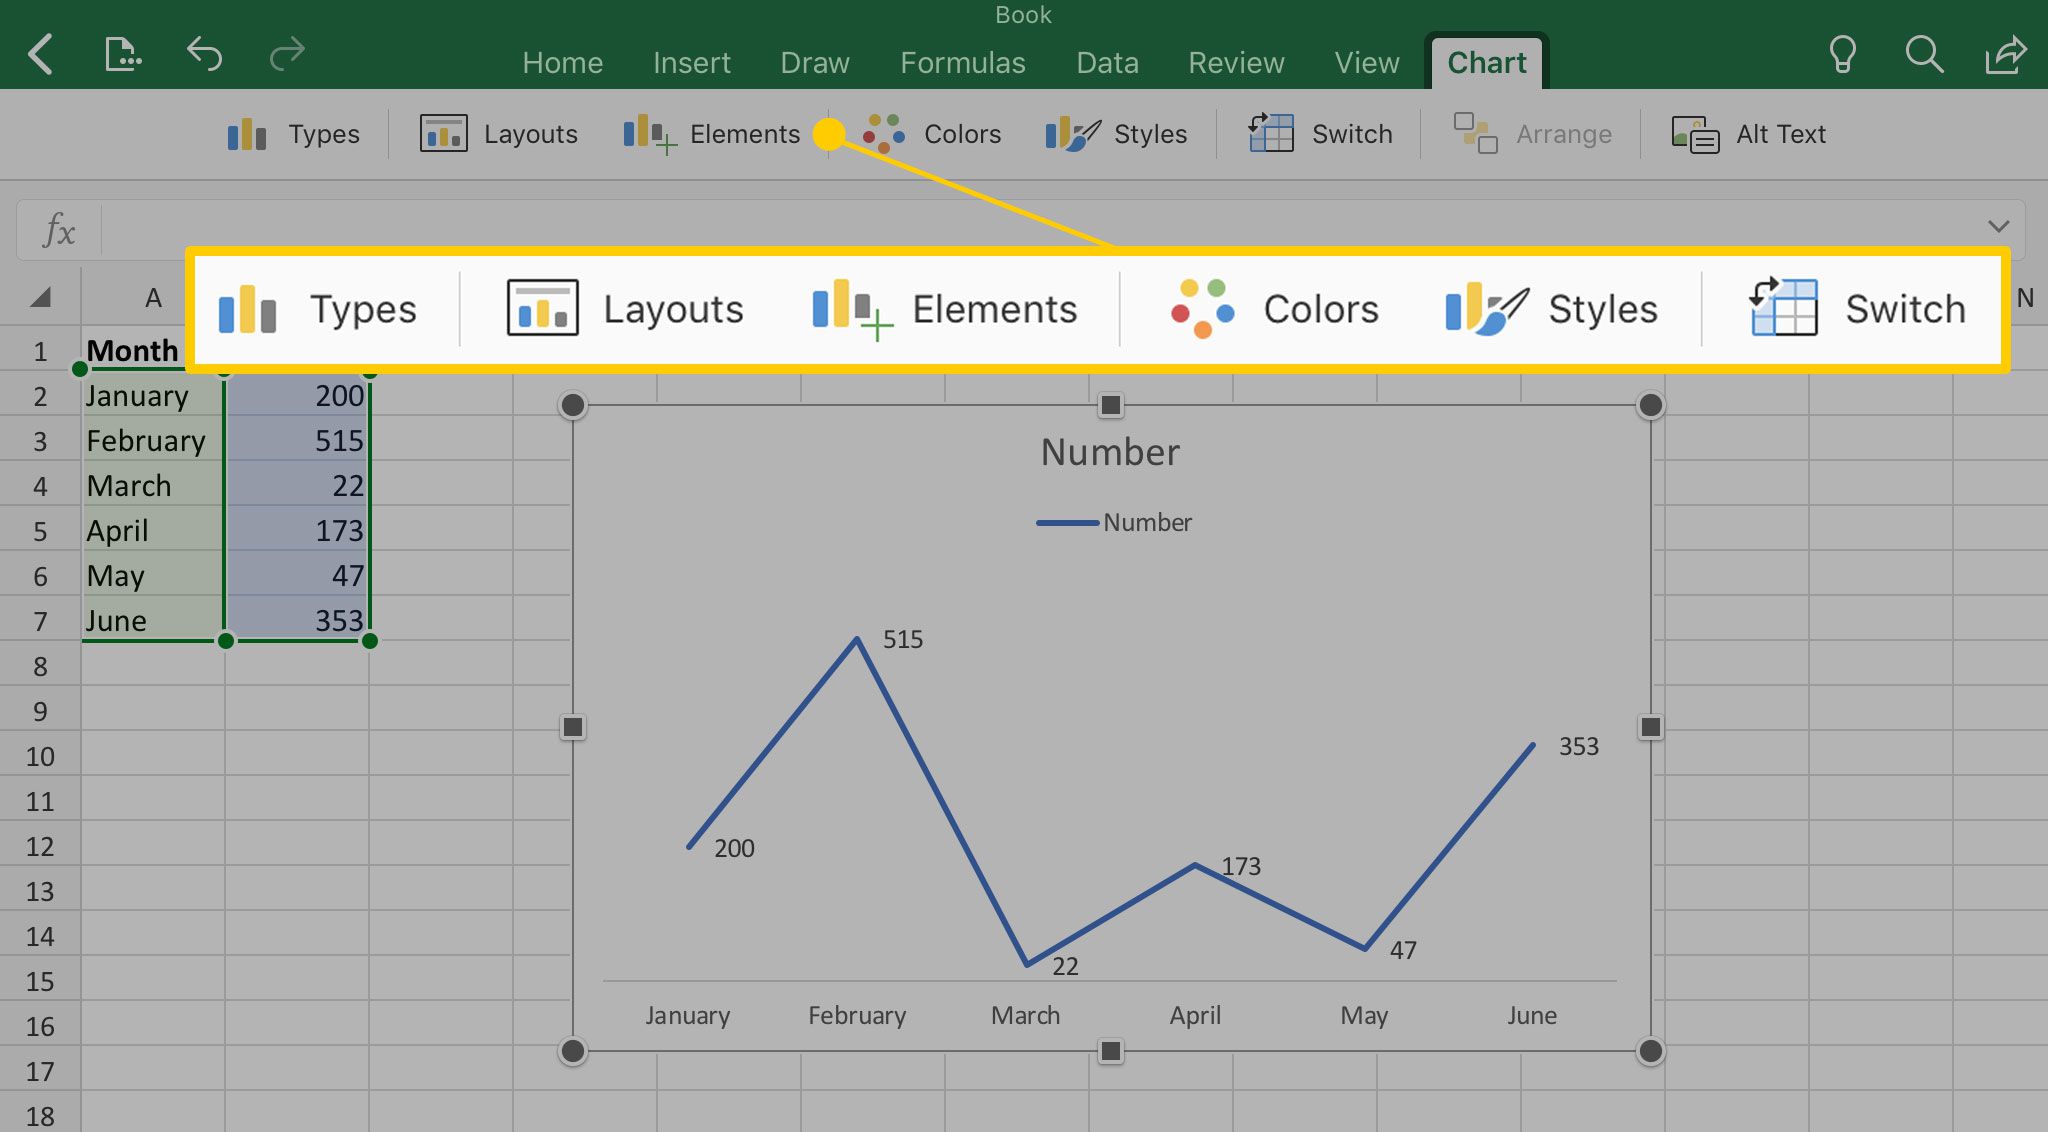The image size is (2048, 1132).
Task: Open chart Elements menu
Action: point(711,134)
